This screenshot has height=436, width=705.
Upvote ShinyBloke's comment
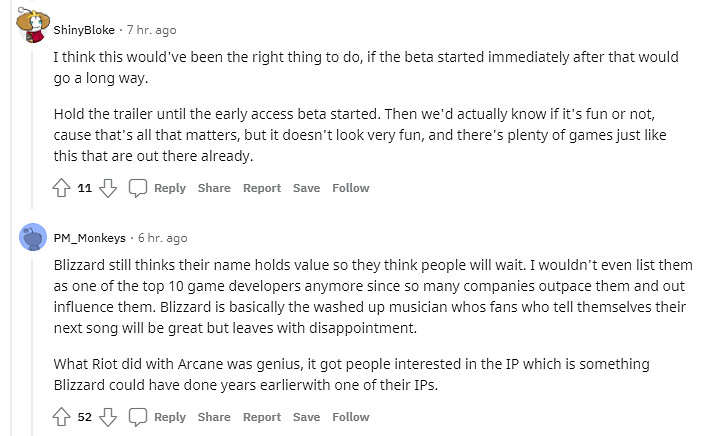click(62, 188)
